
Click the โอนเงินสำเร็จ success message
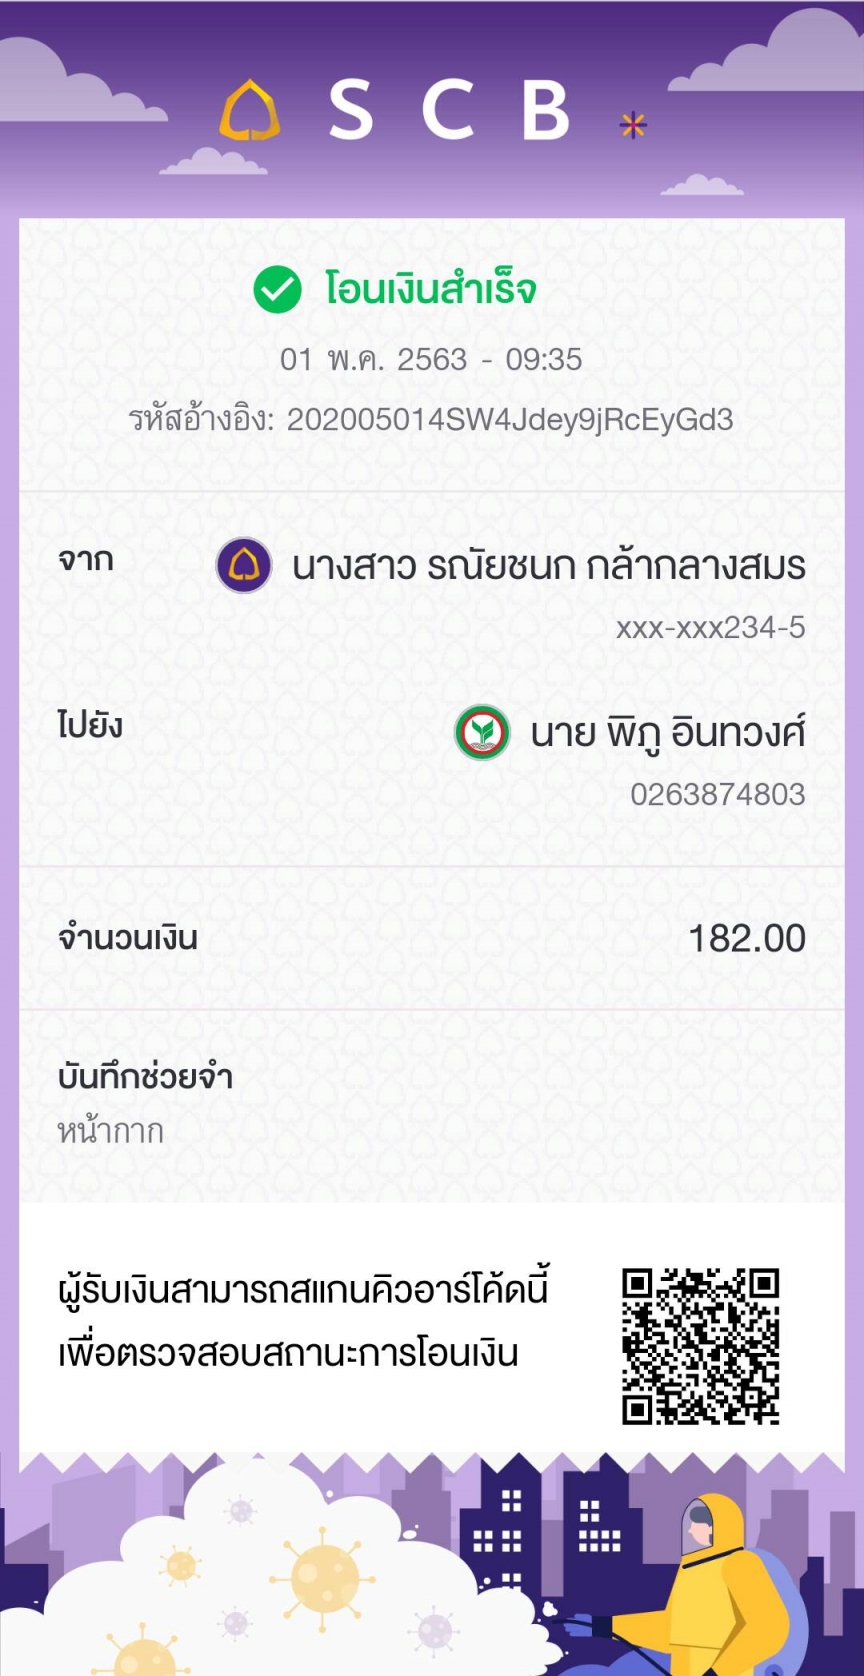click(x=430, y=290)
